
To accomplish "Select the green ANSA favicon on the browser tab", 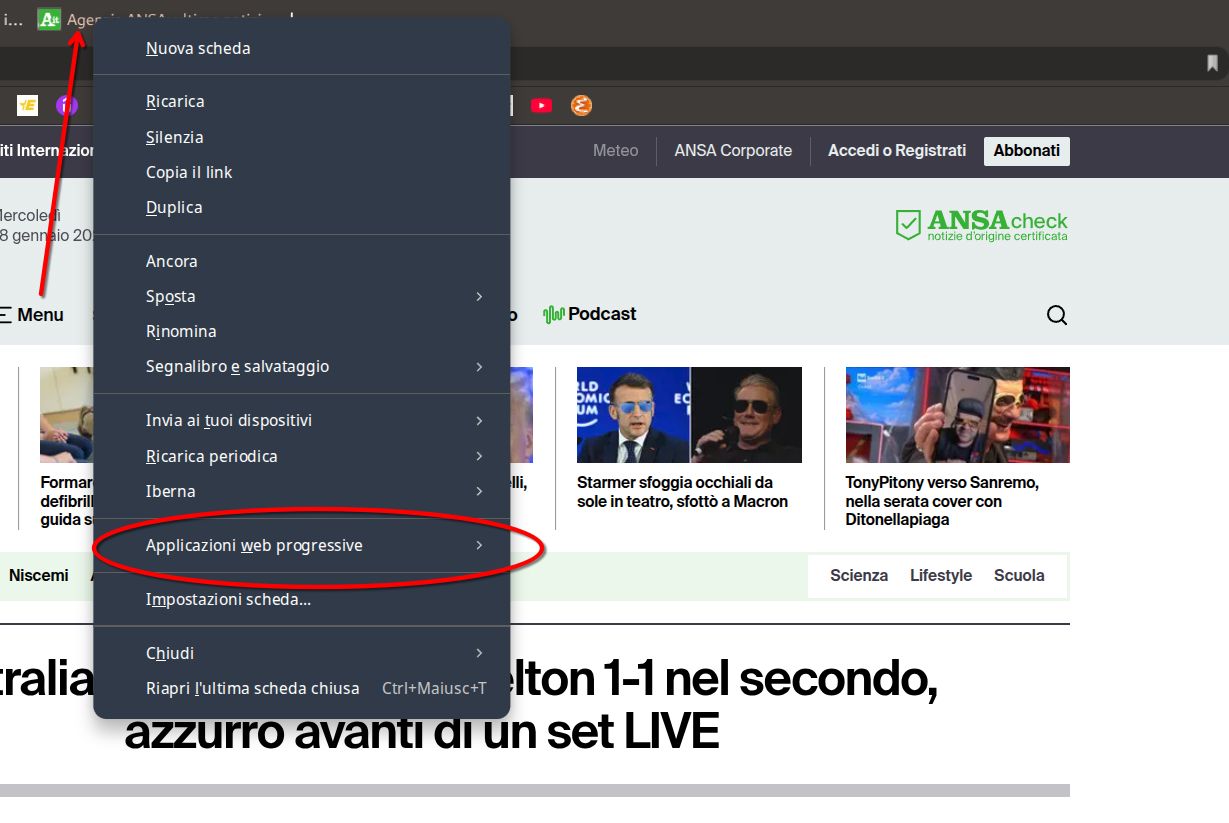I will [x=48, y=18].
